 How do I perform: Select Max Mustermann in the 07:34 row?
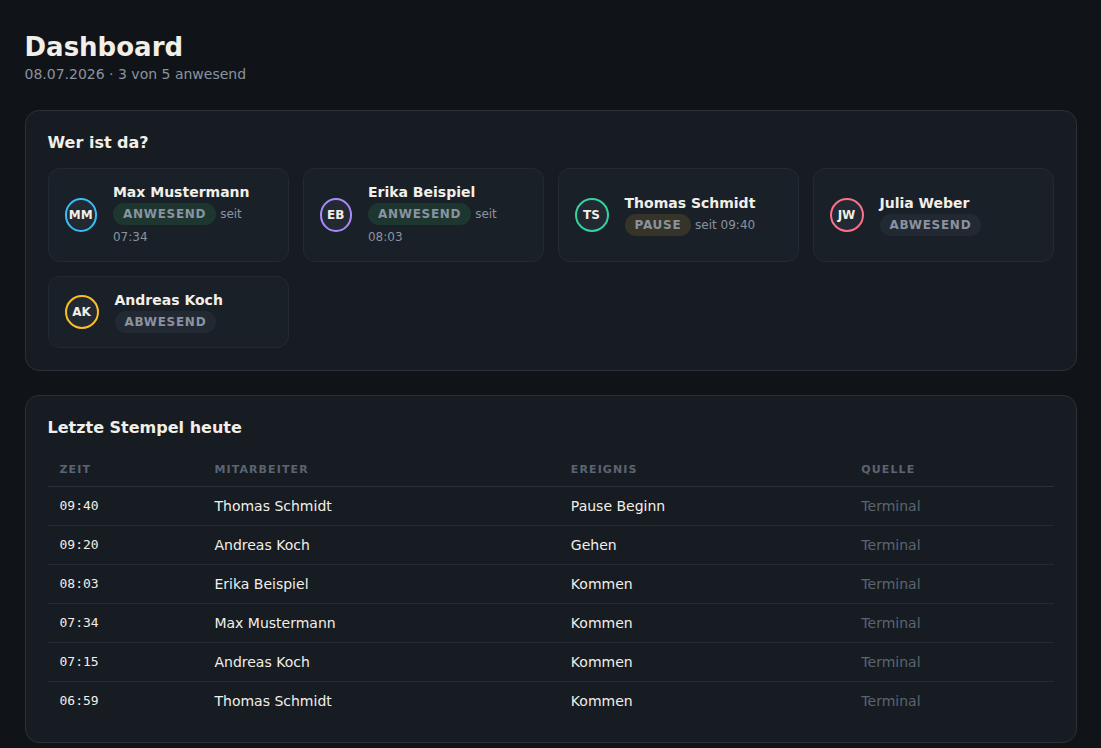pos(275,623)
